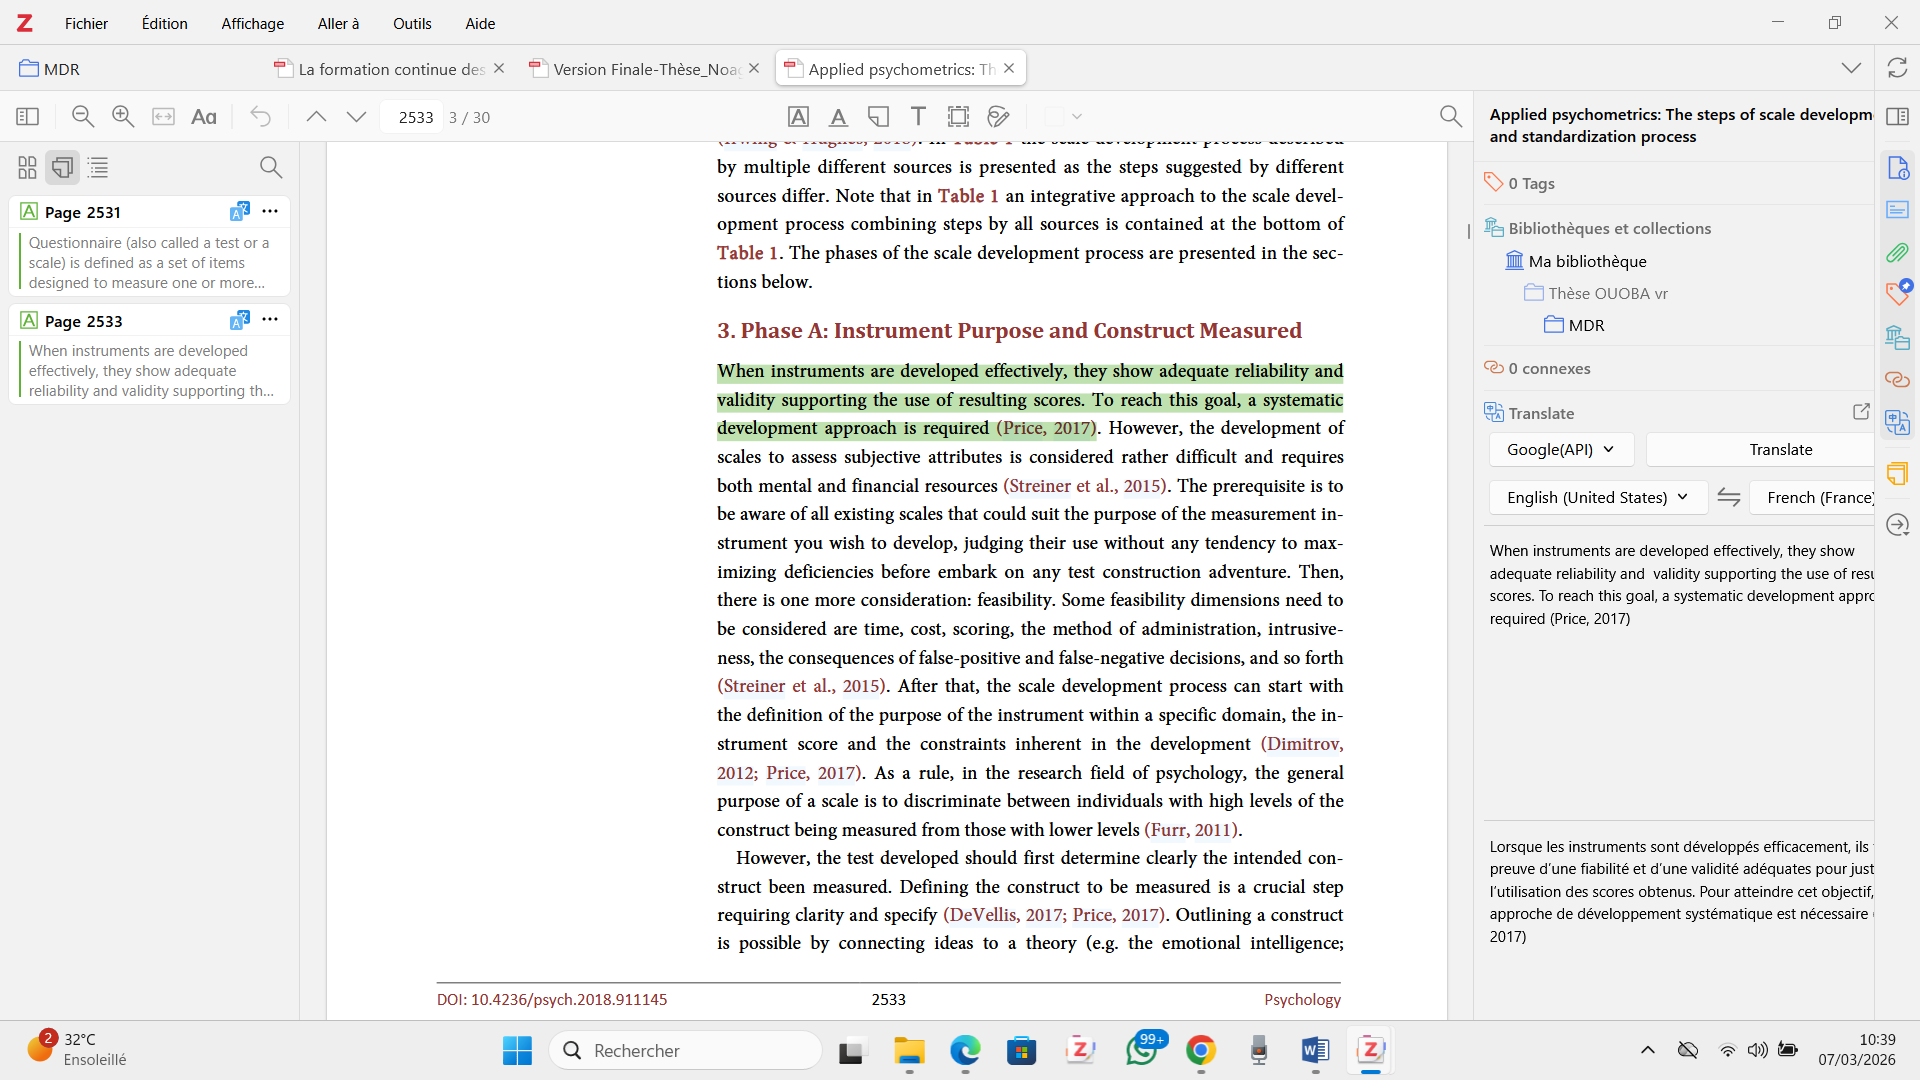Image resolution: width=1920 pixels, height=1080 pixels.
Task: Open the Google(API) translation service dropdown
Action: [1561, 450]
